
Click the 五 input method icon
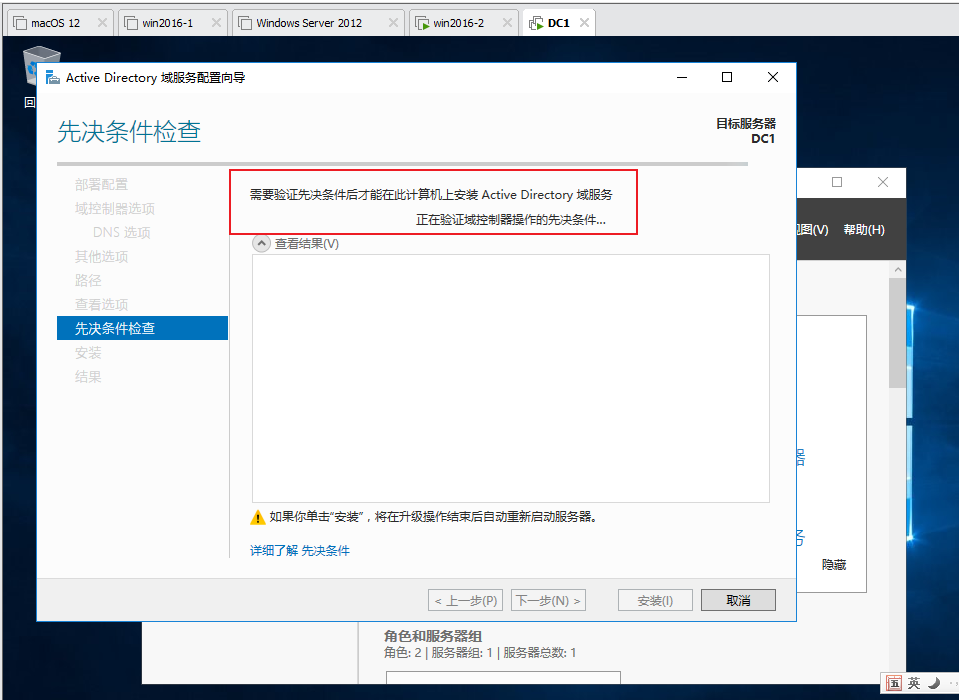894,683
